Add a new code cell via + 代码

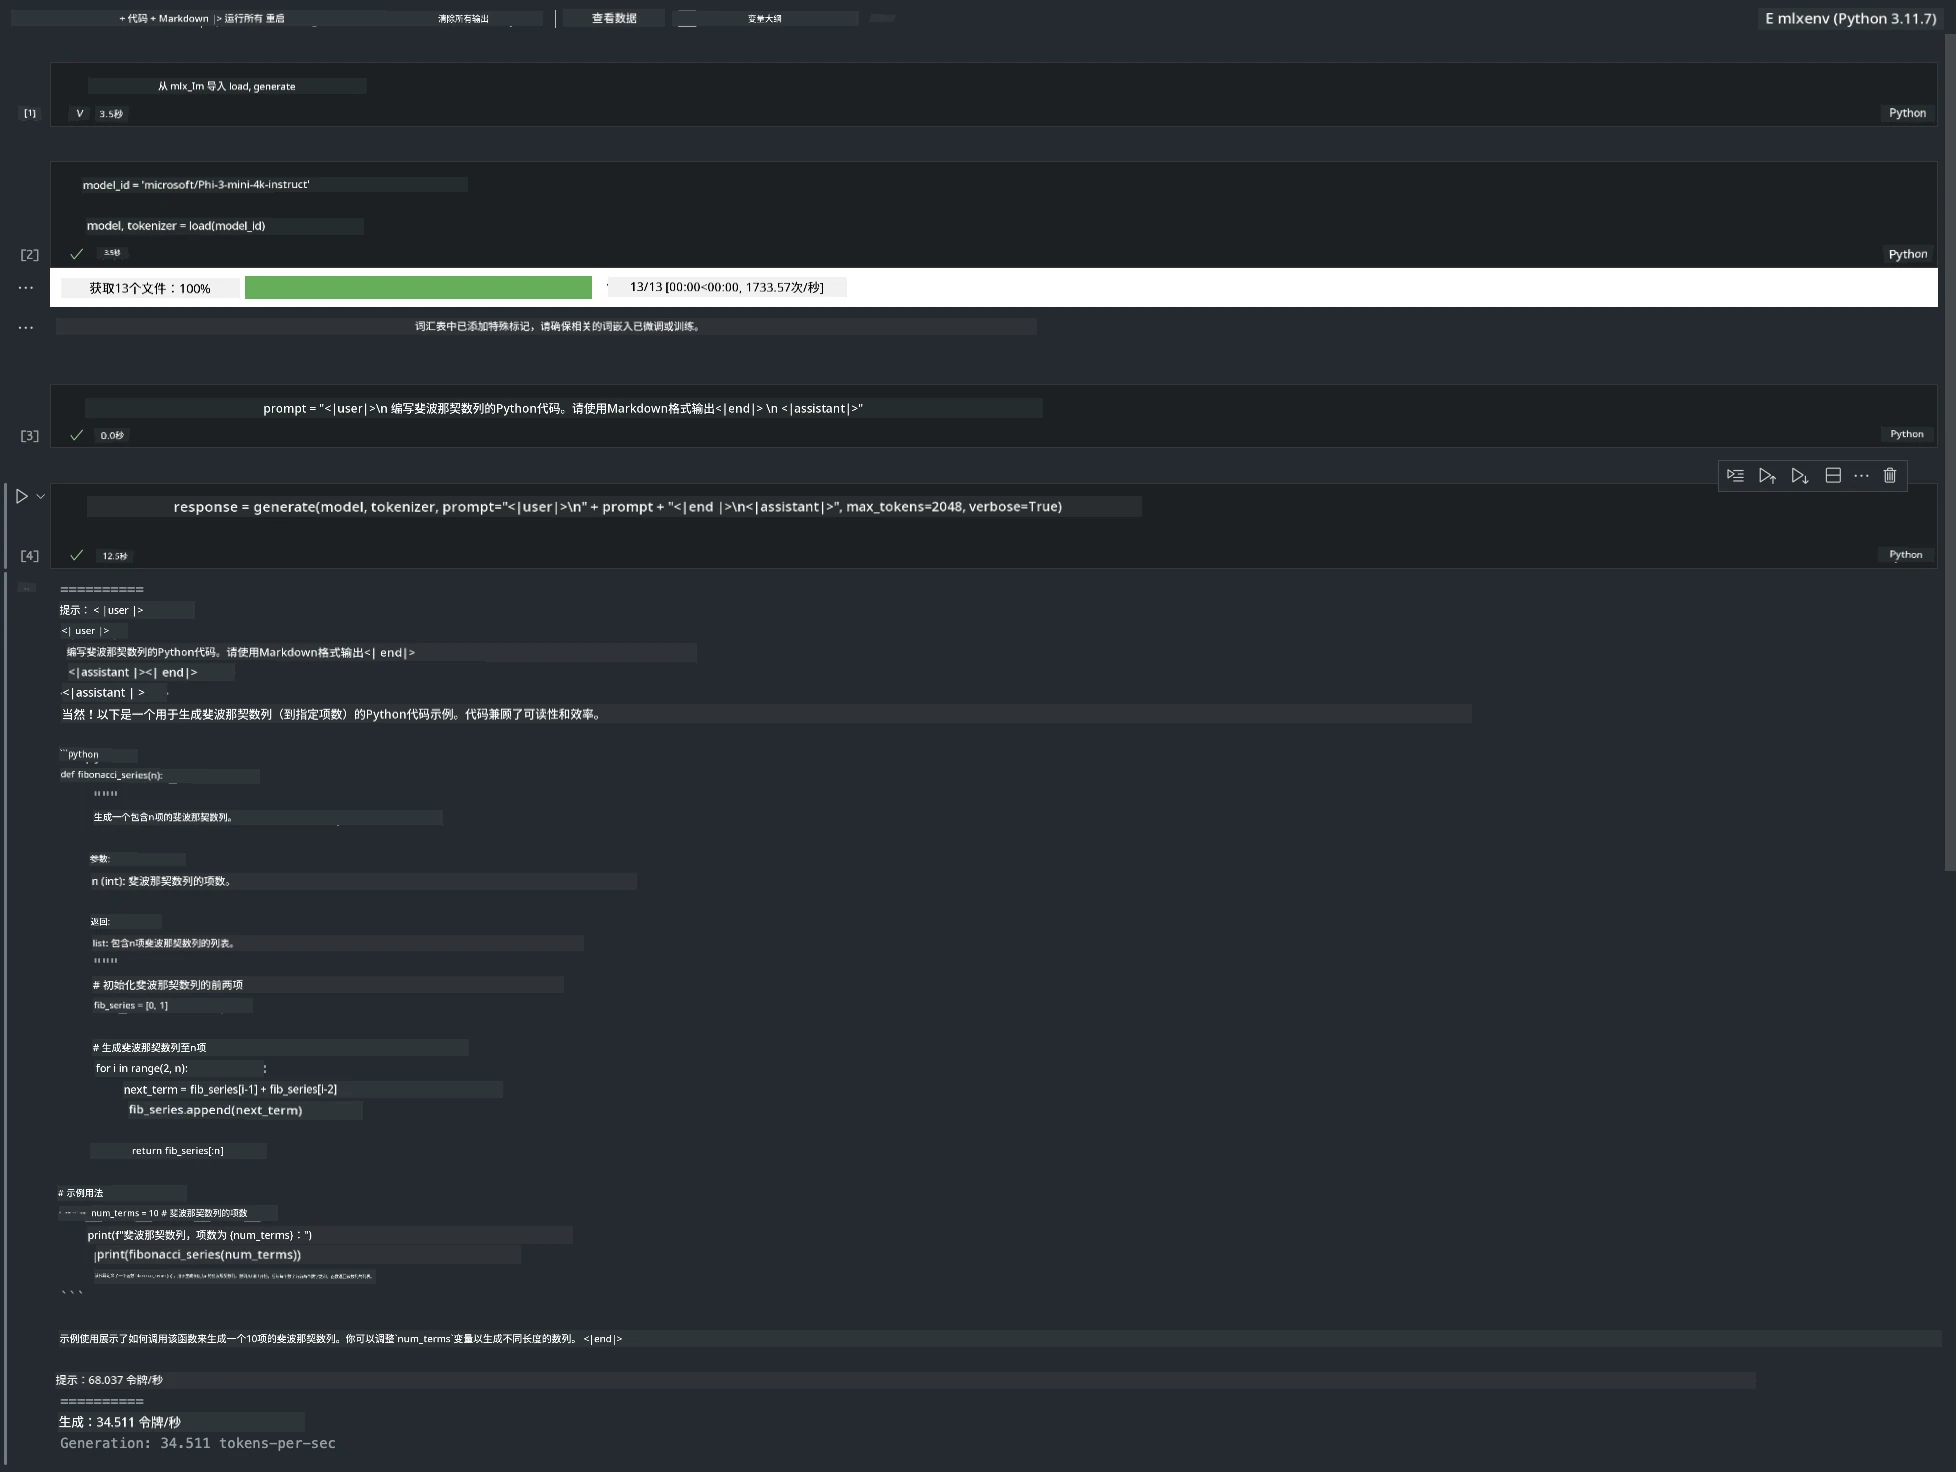click(133, 18)
